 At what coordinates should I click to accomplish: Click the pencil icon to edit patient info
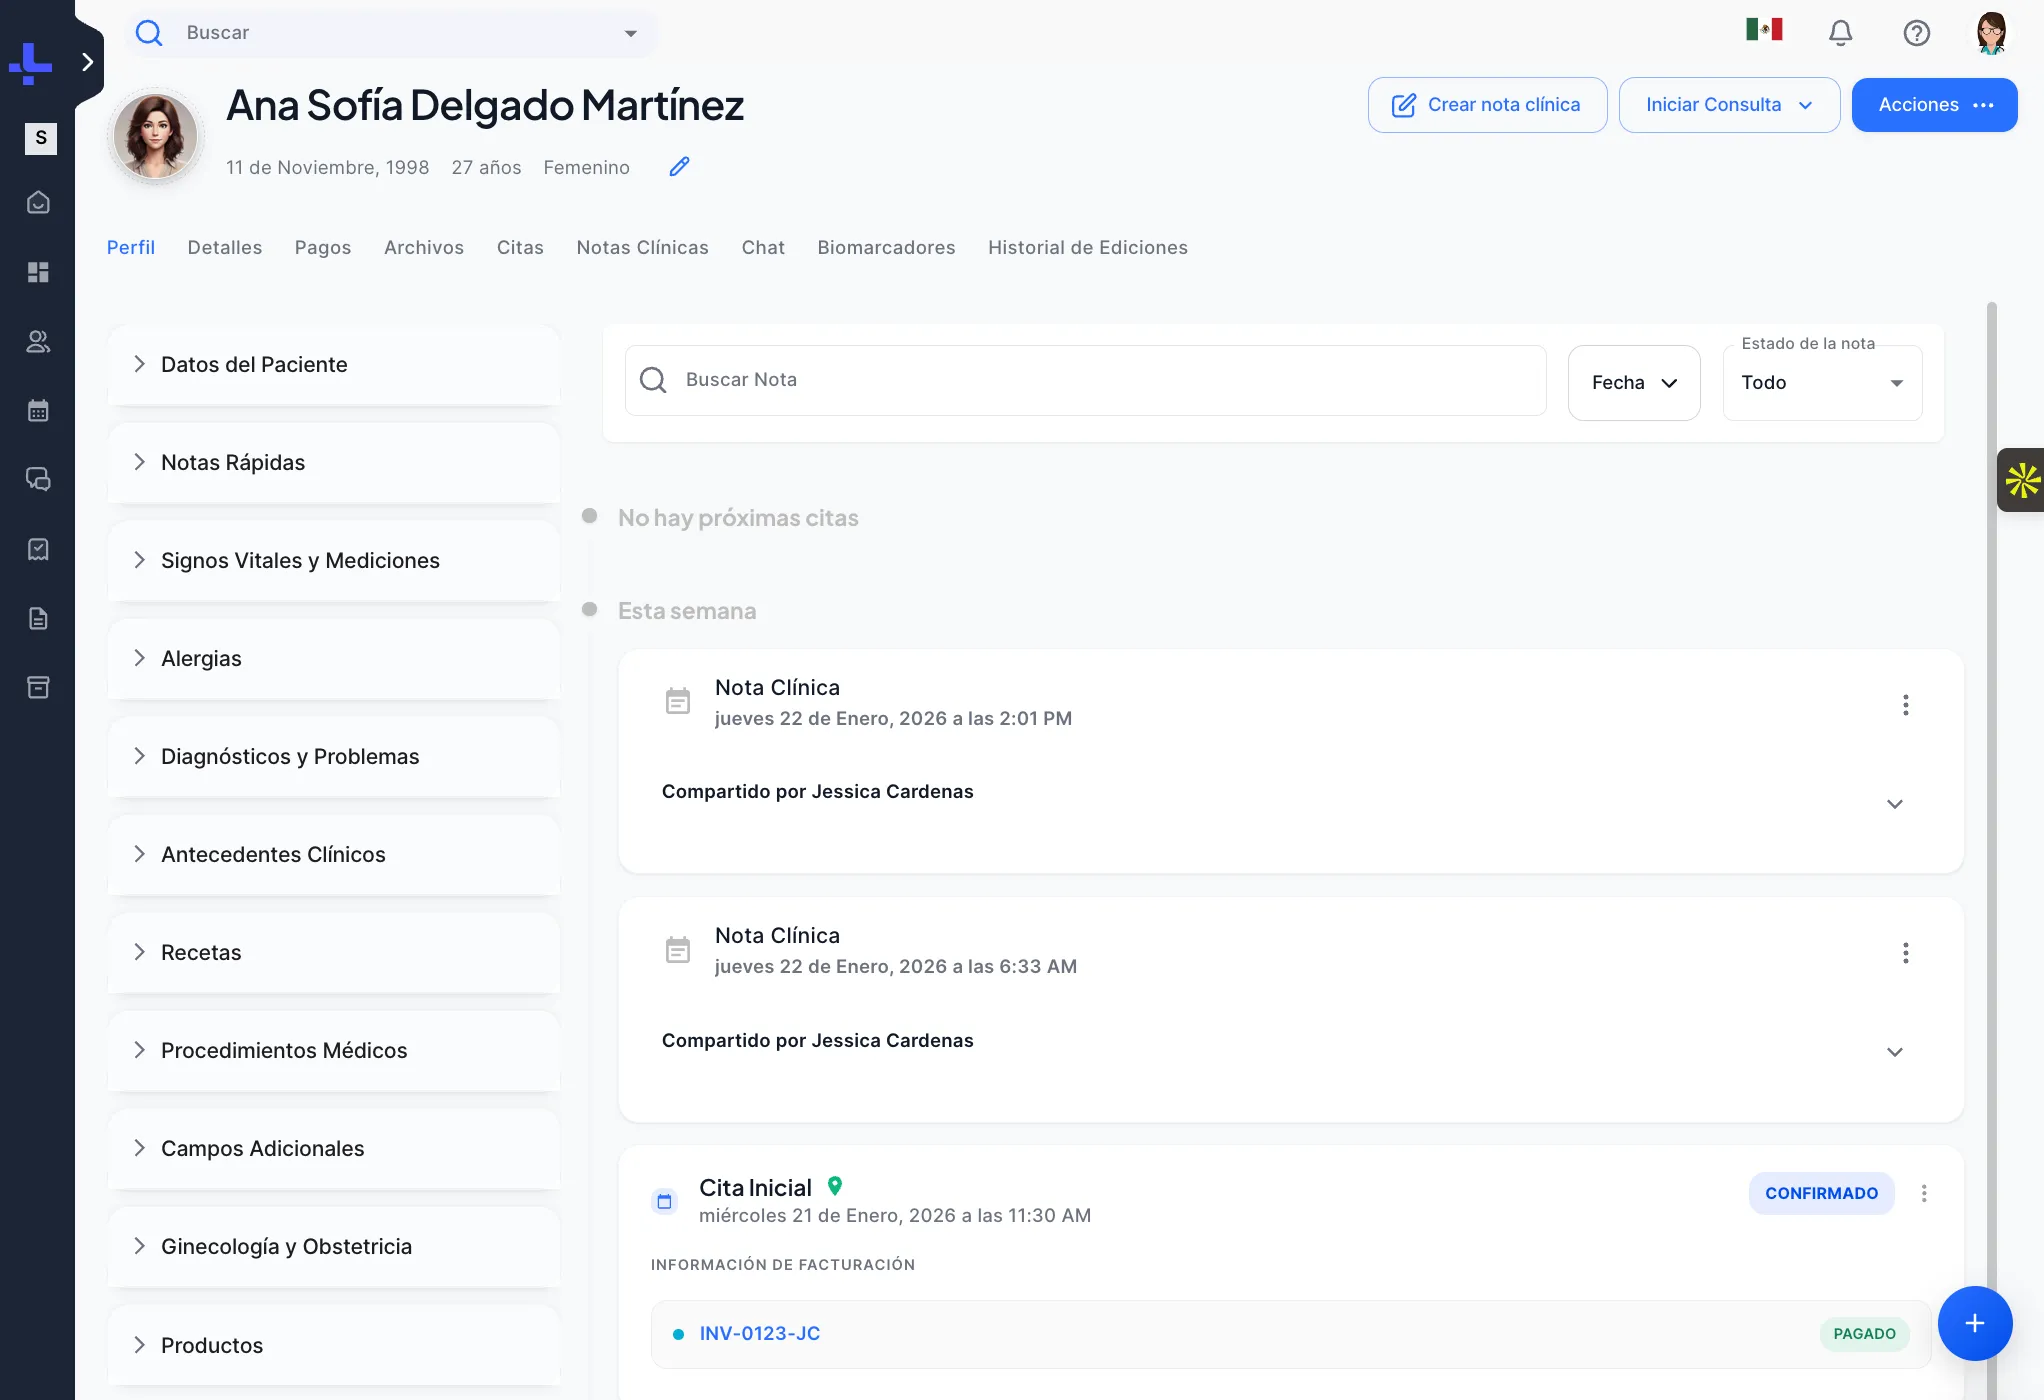[x=679, y=167]
